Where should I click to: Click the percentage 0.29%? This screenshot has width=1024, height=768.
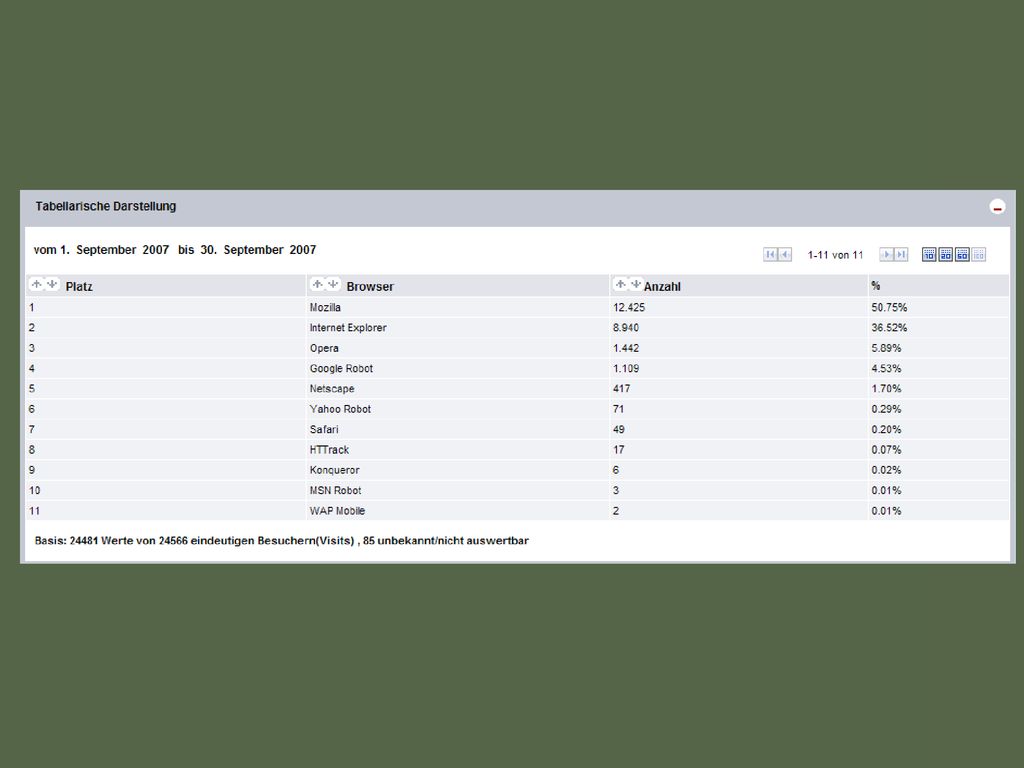point(886,409)
